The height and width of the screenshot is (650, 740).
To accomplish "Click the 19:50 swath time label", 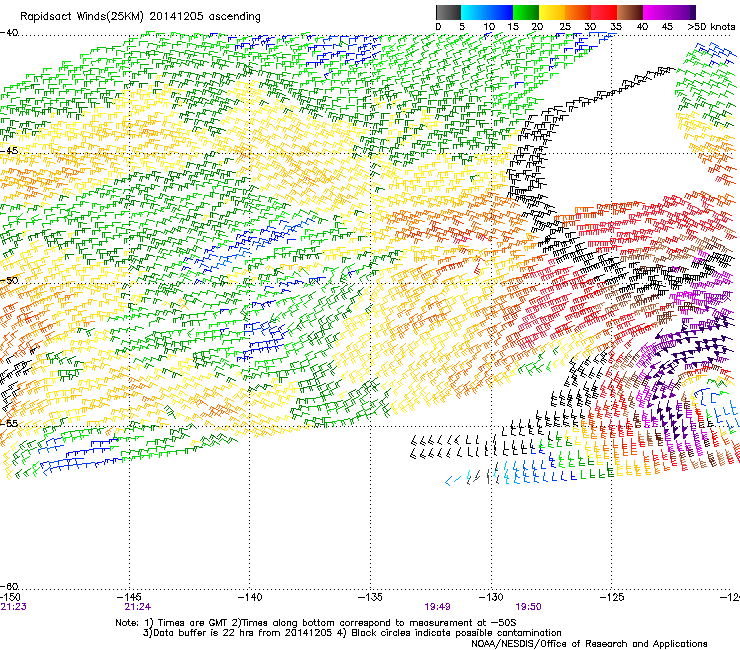I will 528,607.
